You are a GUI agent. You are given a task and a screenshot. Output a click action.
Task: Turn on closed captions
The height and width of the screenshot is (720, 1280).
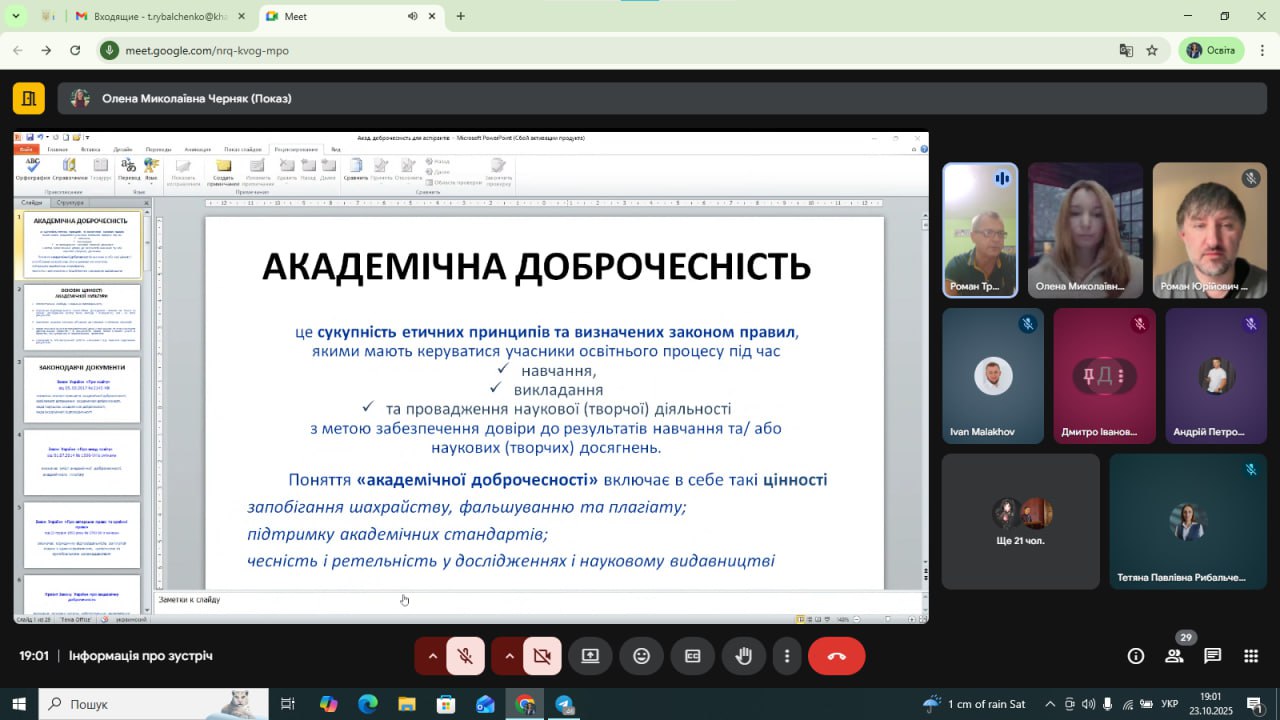tap(692, 656)
